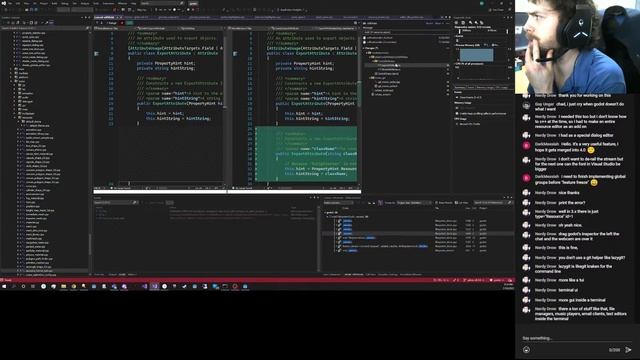Open the Extensions menu
640x360 pixels.
109,3
